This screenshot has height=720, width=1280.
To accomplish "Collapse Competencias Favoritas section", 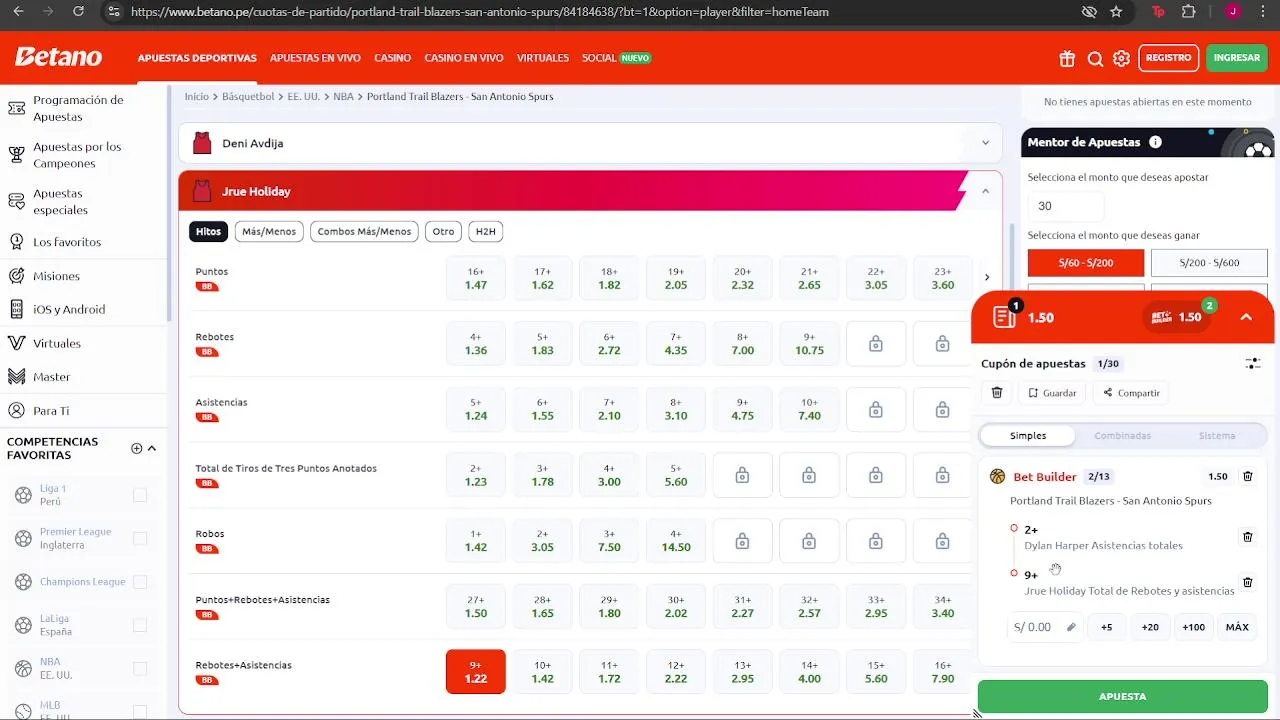I will click(x=152, y=448).
